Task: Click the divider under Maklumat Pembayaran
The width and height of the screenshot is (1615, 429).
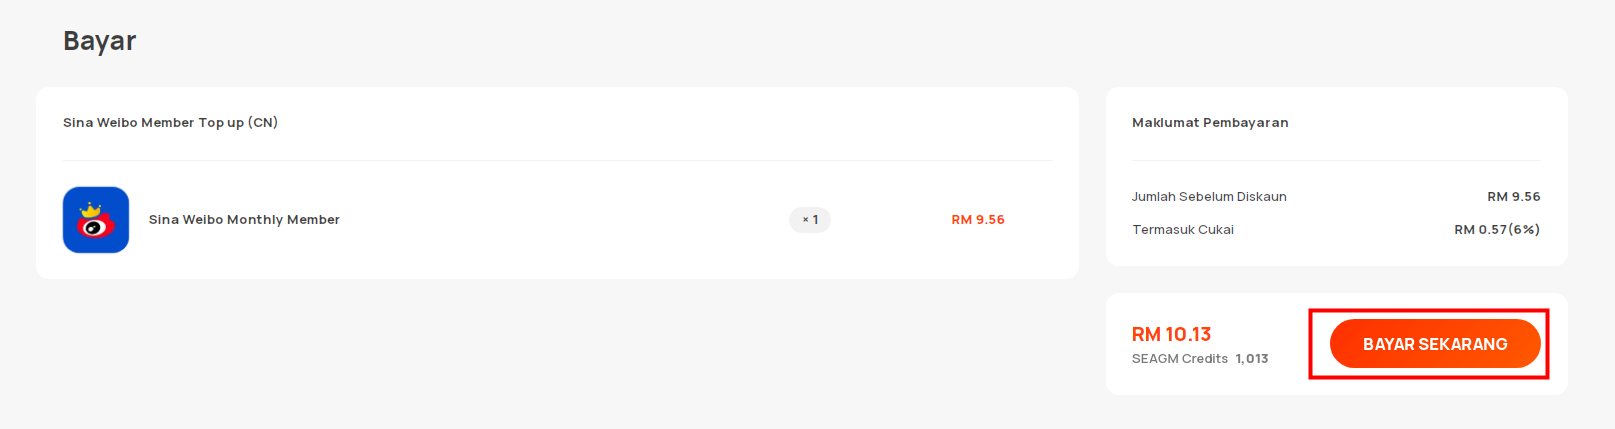Action: point(1336,160)
